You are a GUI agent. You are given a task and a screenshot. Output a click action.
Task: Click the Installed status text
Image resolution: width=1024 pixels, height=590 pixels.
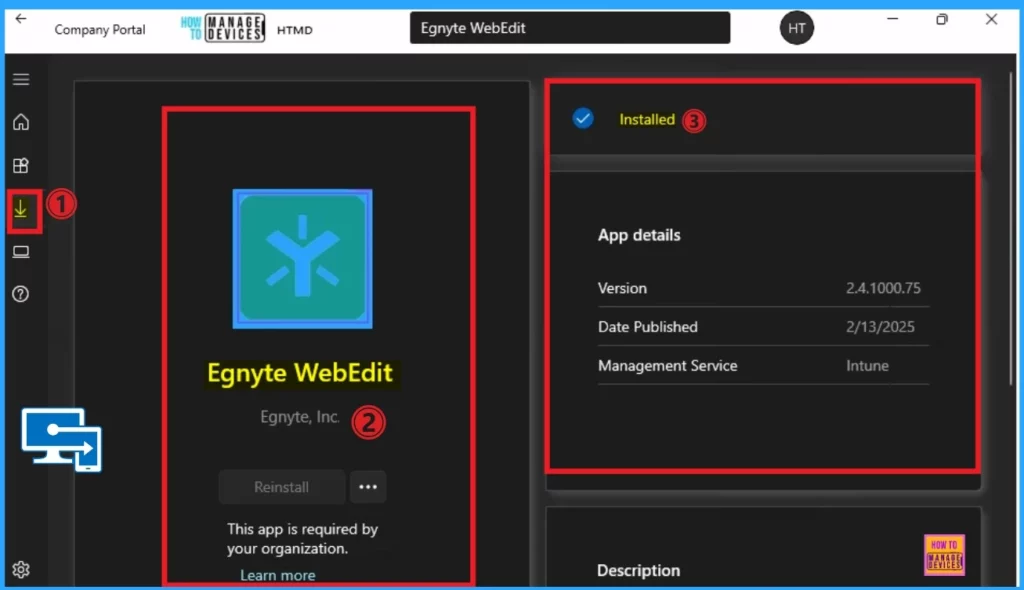click(647, 120)
